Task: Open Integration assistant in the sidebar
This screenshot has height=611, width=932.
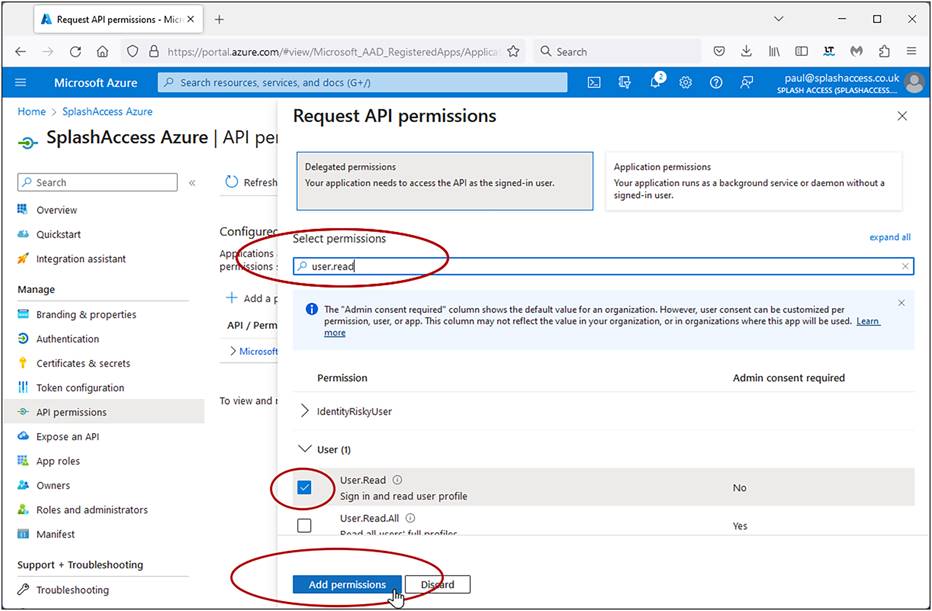Action: 81,259
